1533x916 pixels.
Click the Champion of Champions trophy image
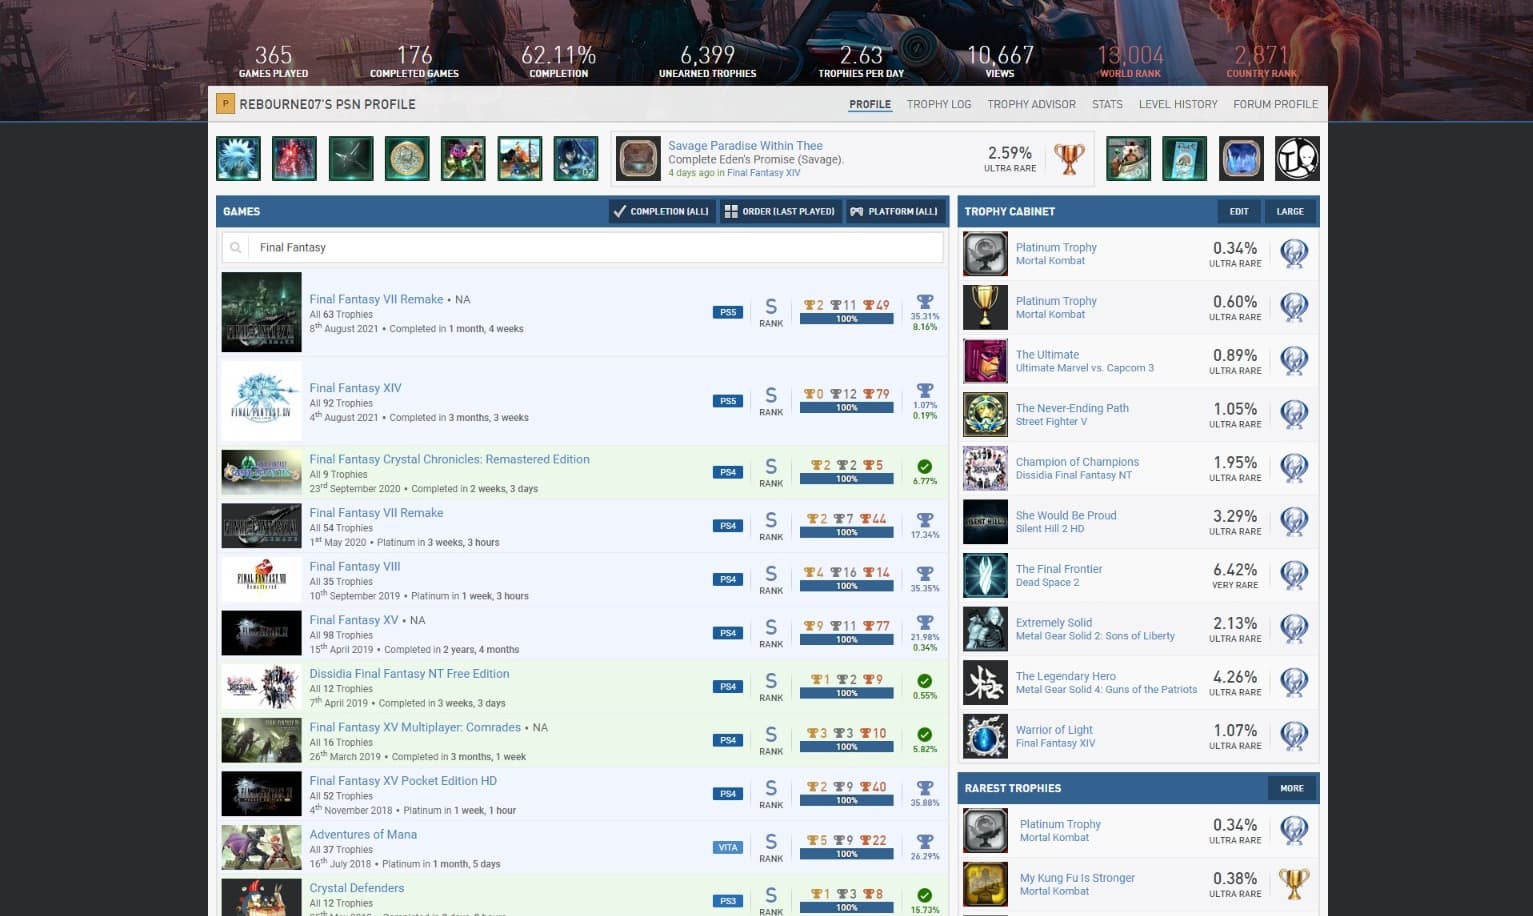coord(985,468)
